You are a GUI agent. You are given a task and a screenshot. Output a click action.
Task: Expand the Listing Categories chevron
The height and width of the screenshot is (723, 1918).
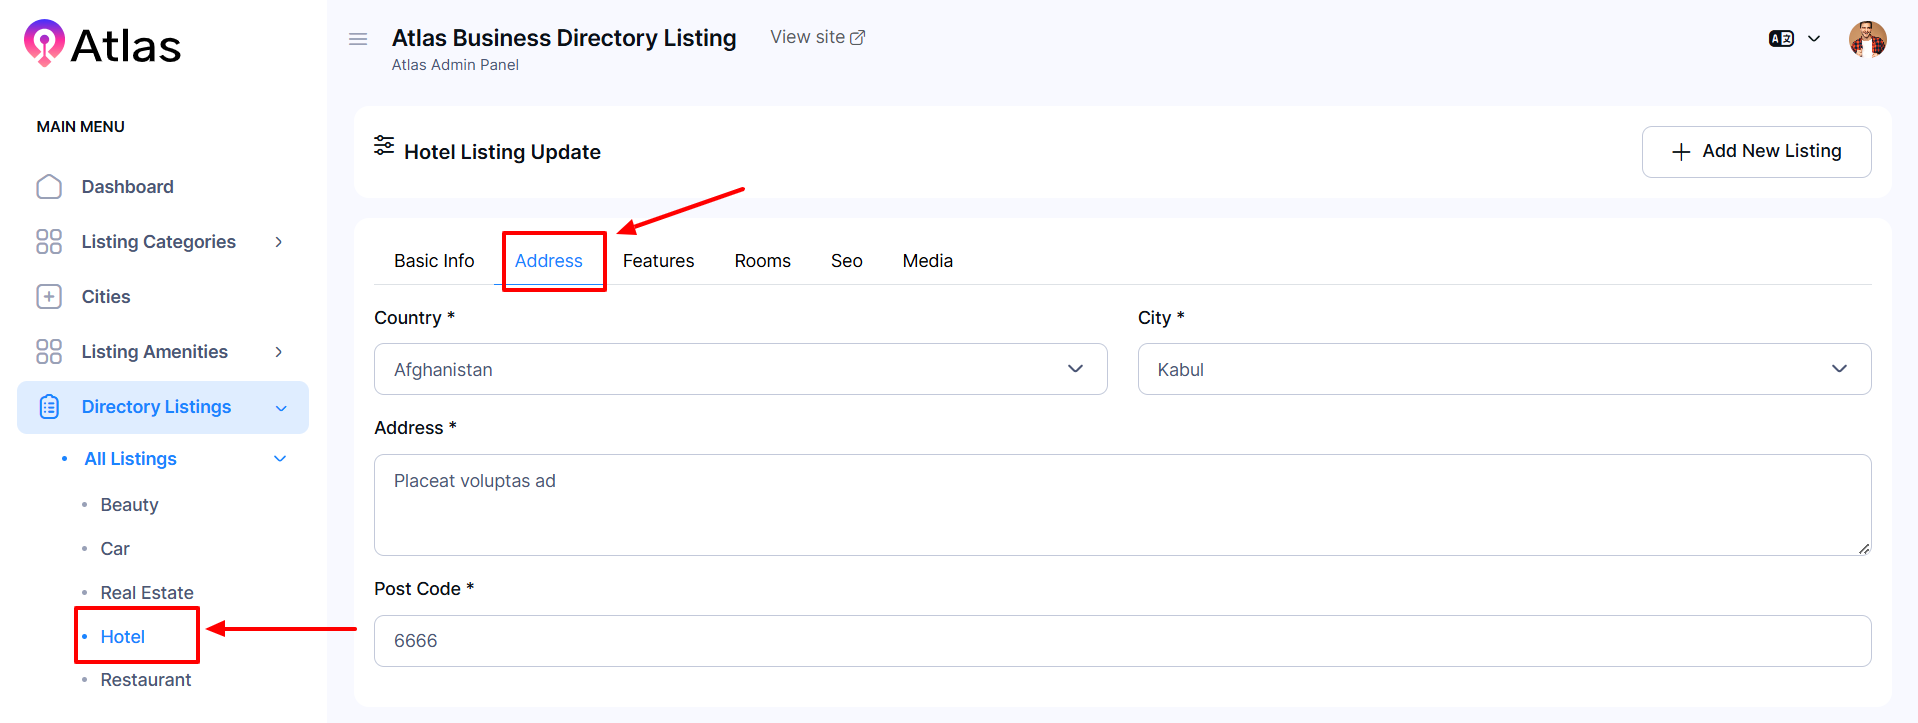[279, 242]
